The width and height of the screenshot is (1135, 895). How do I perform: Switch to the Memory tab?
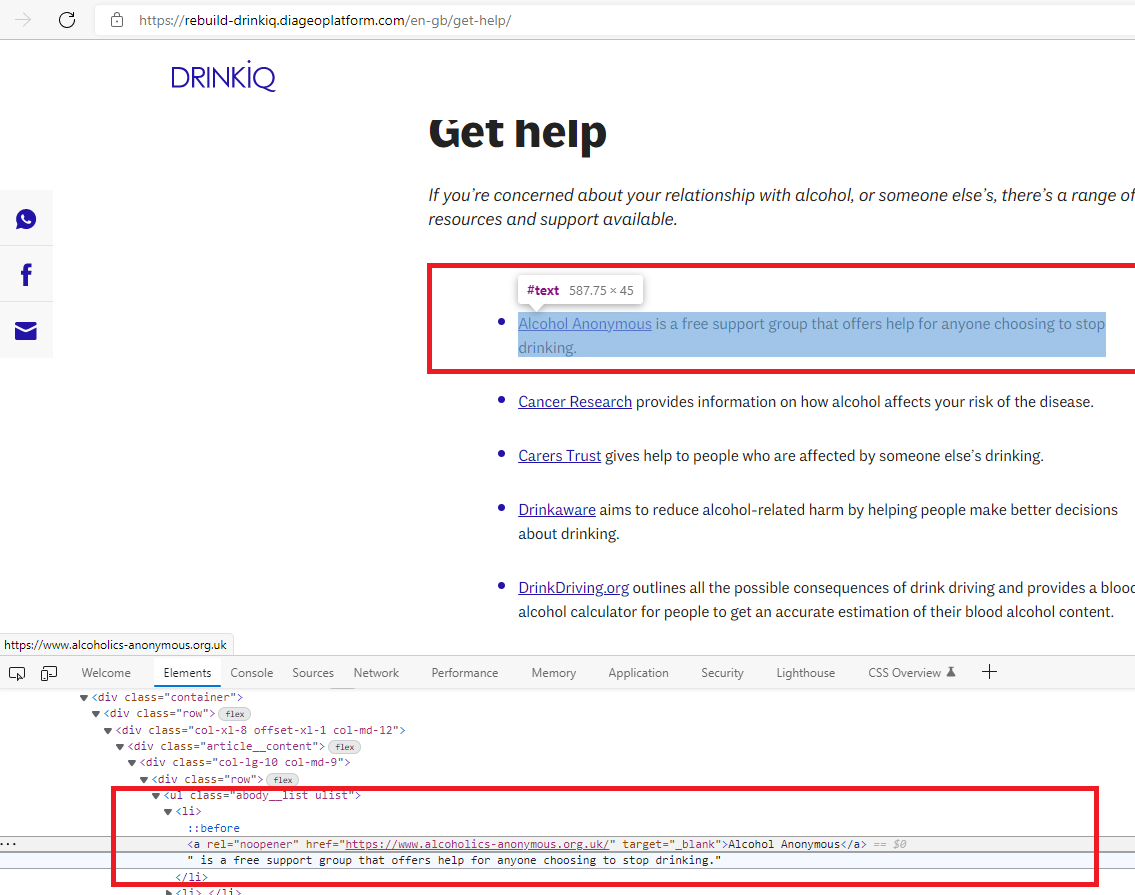[x=554, y=673]
